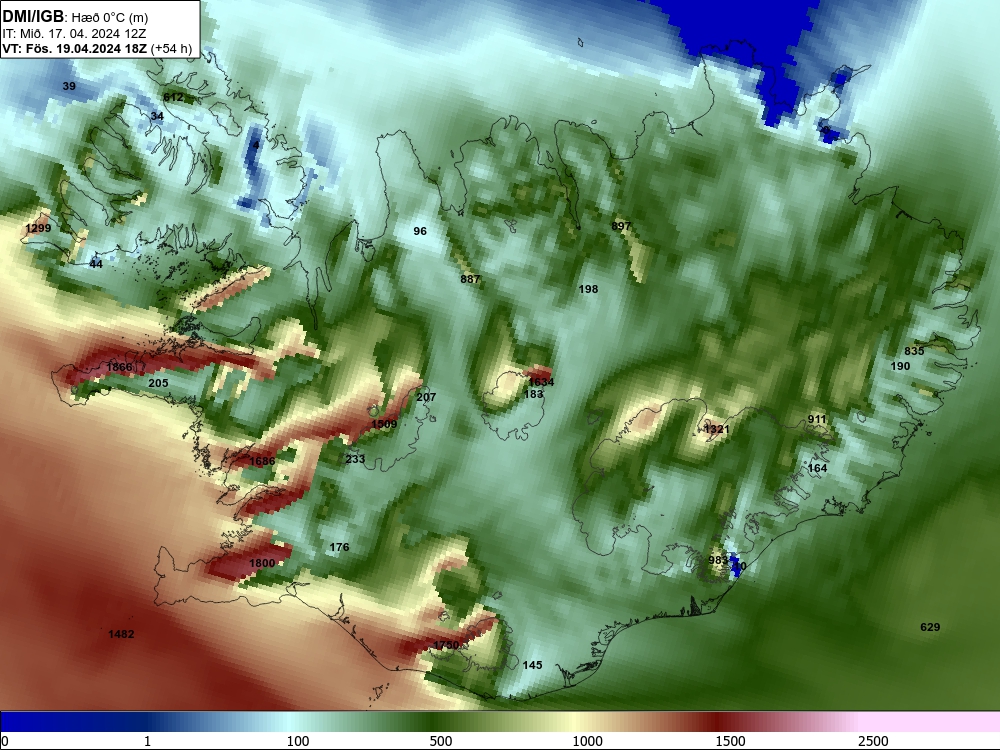The width and height of the screenshot is (1000, 750).
Task: Click the legend label 100
Action: click(x=298, y=741)
